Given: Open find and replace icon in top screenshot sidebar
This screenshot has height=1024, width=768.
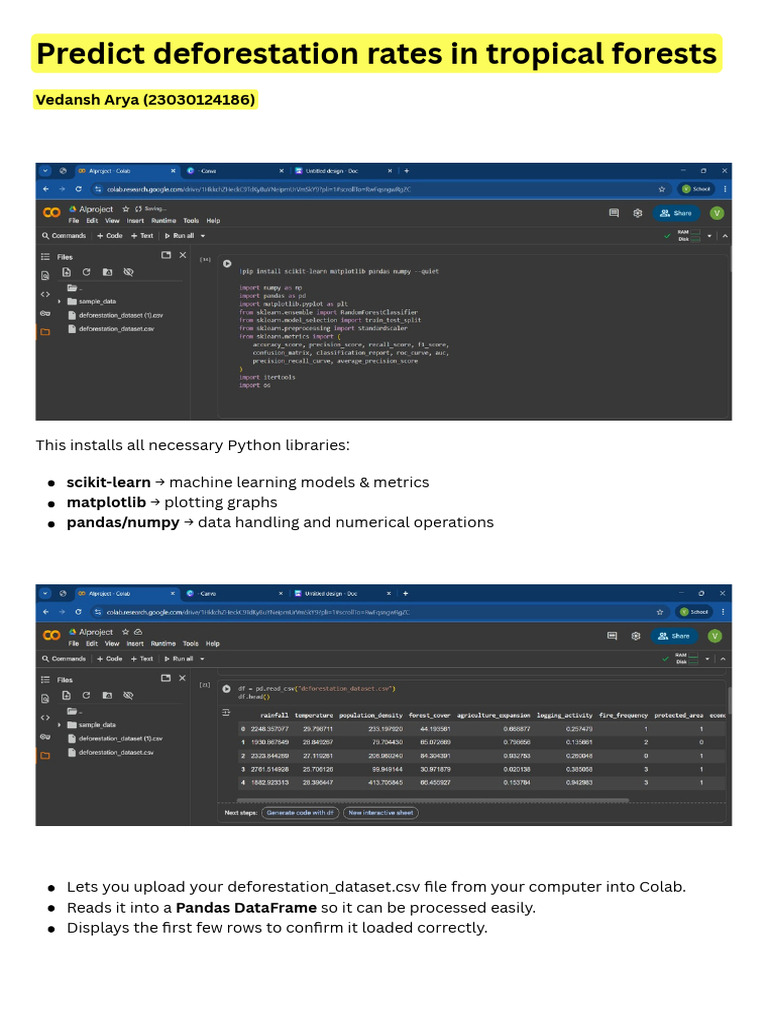Looking at the screenshot, I should point(45,276).
